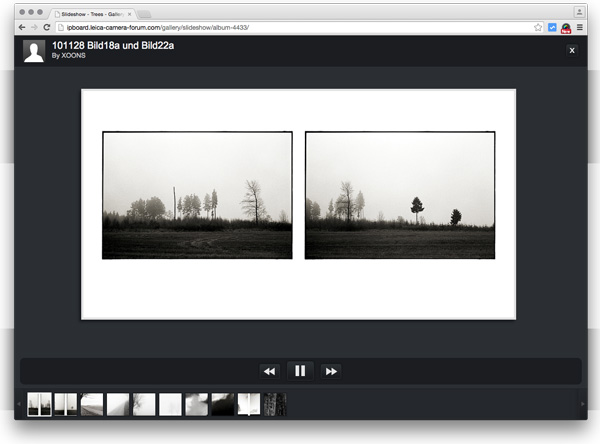Click the XOONS user avatar icon

[35, 52]
